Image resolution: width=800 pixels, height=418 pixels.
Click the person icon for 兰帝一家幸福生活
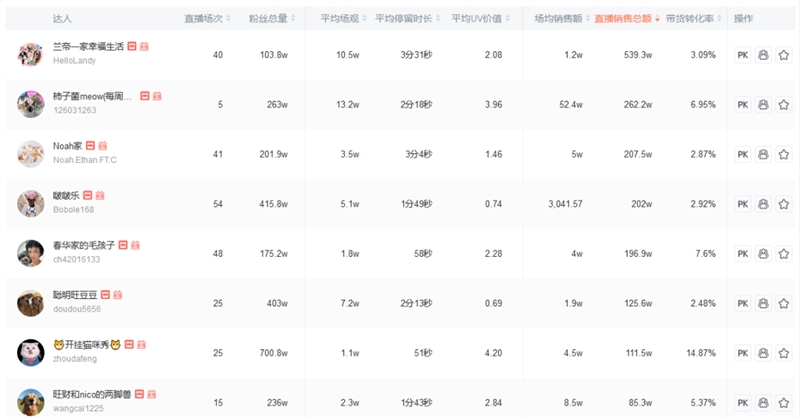click(763, 55)
